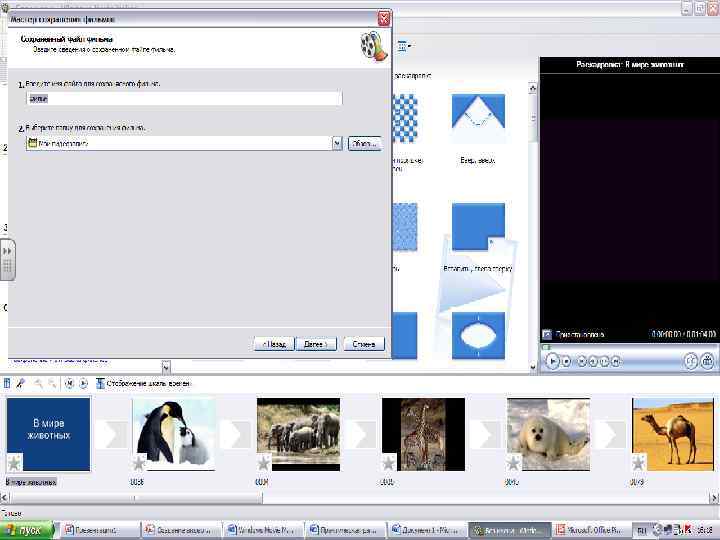Close the Save Movie Wizard dialog

coord(384,19)
